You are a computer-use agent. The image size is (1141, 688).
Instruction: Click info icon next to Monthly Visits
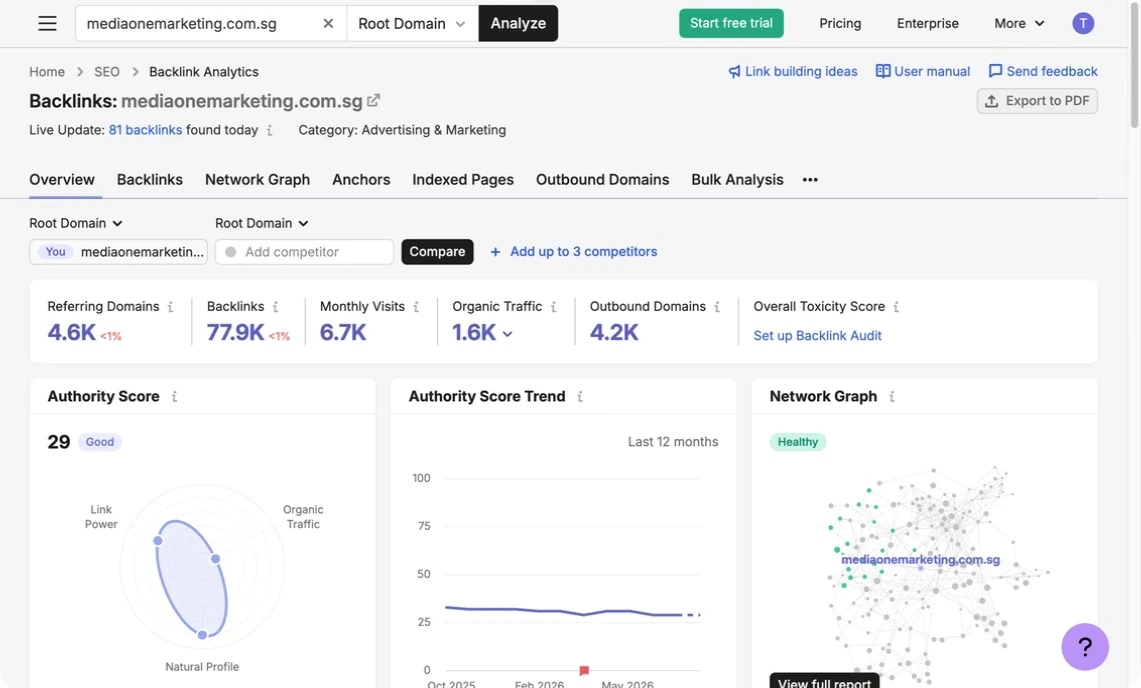tap(416, 307)
